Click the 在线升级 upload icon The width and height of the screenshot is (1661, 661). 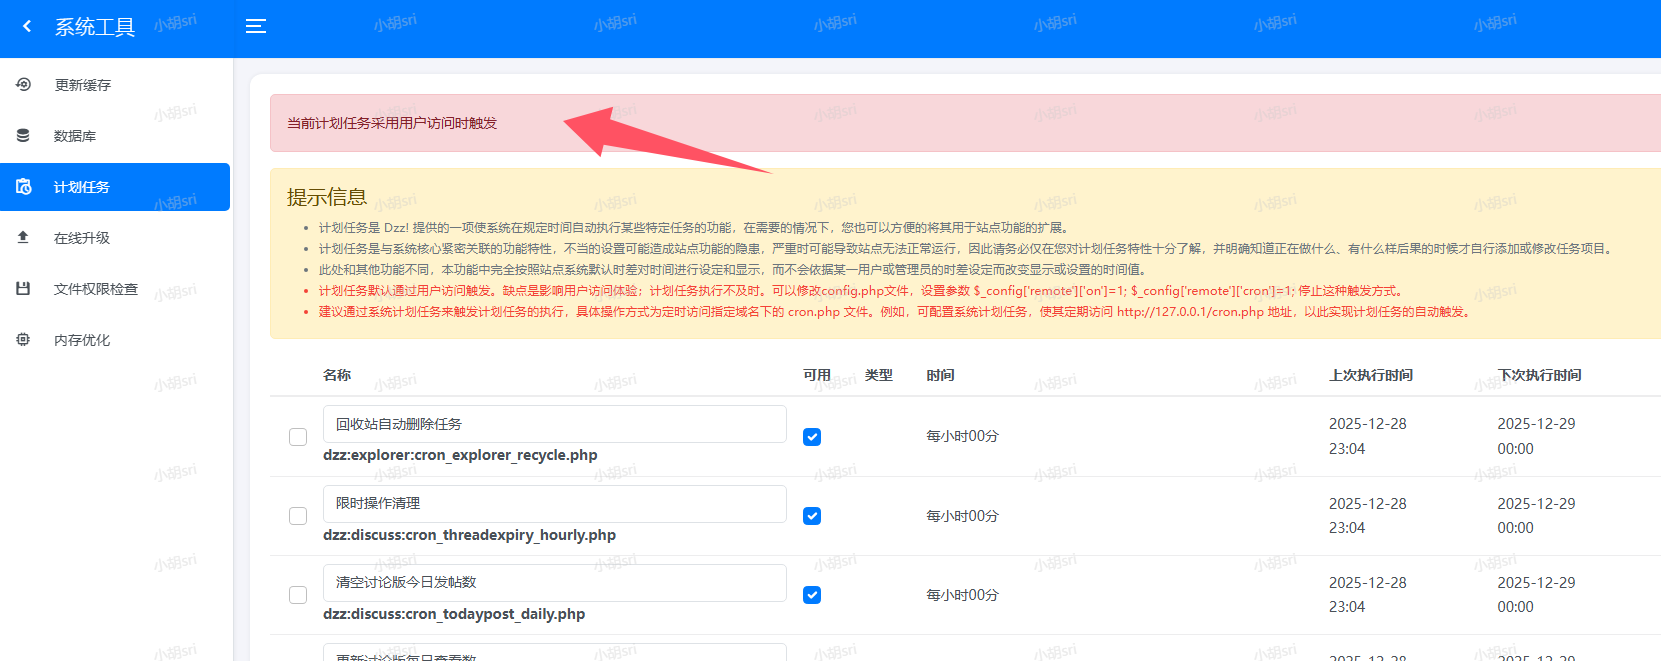23,237
